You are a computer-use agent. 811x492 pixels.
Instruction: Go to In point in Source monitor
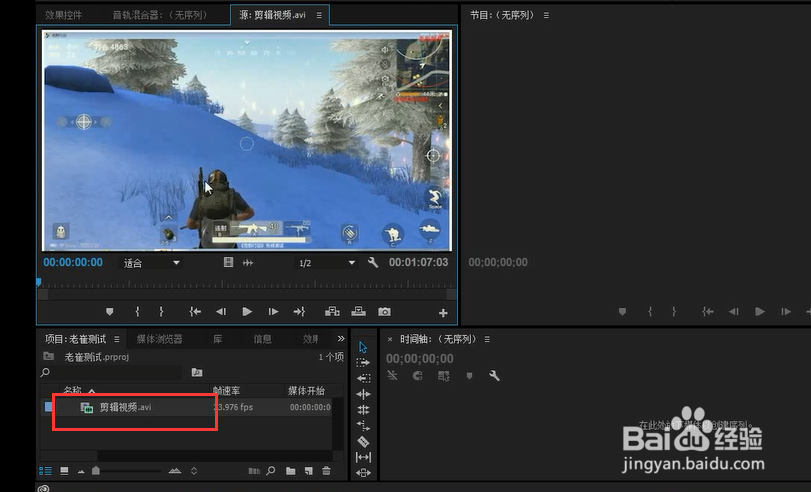[195, 311]
